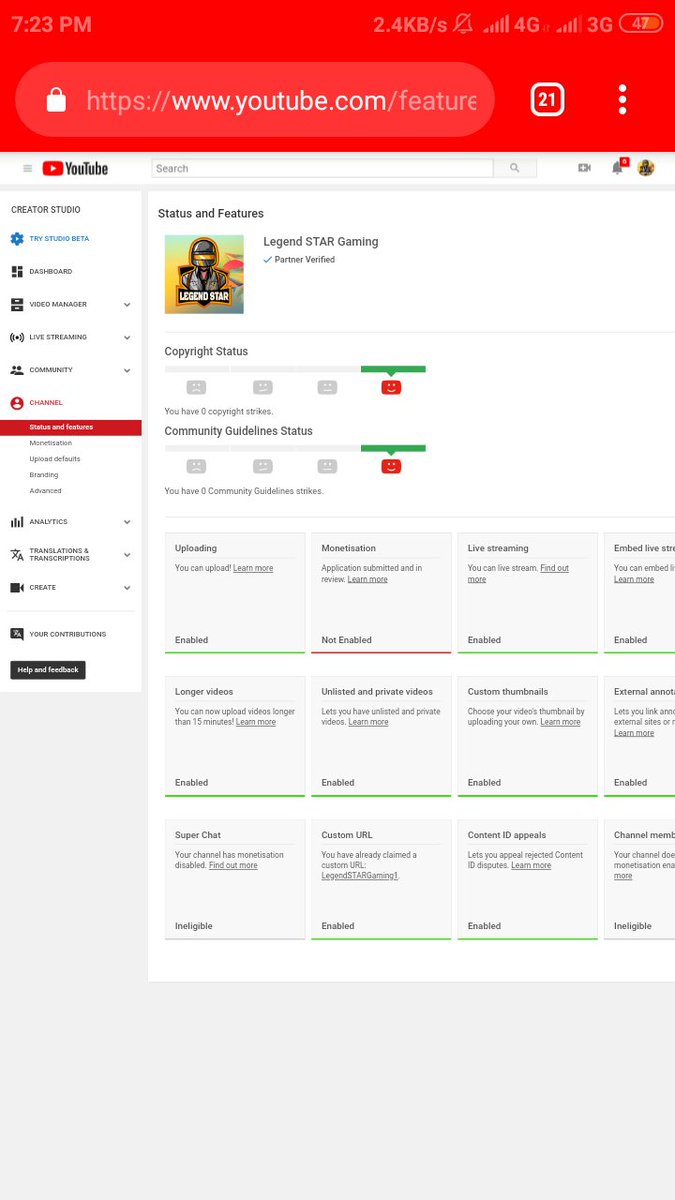Click Find out more in Live streaming card

pyautogui.click(x=518, y=574)
